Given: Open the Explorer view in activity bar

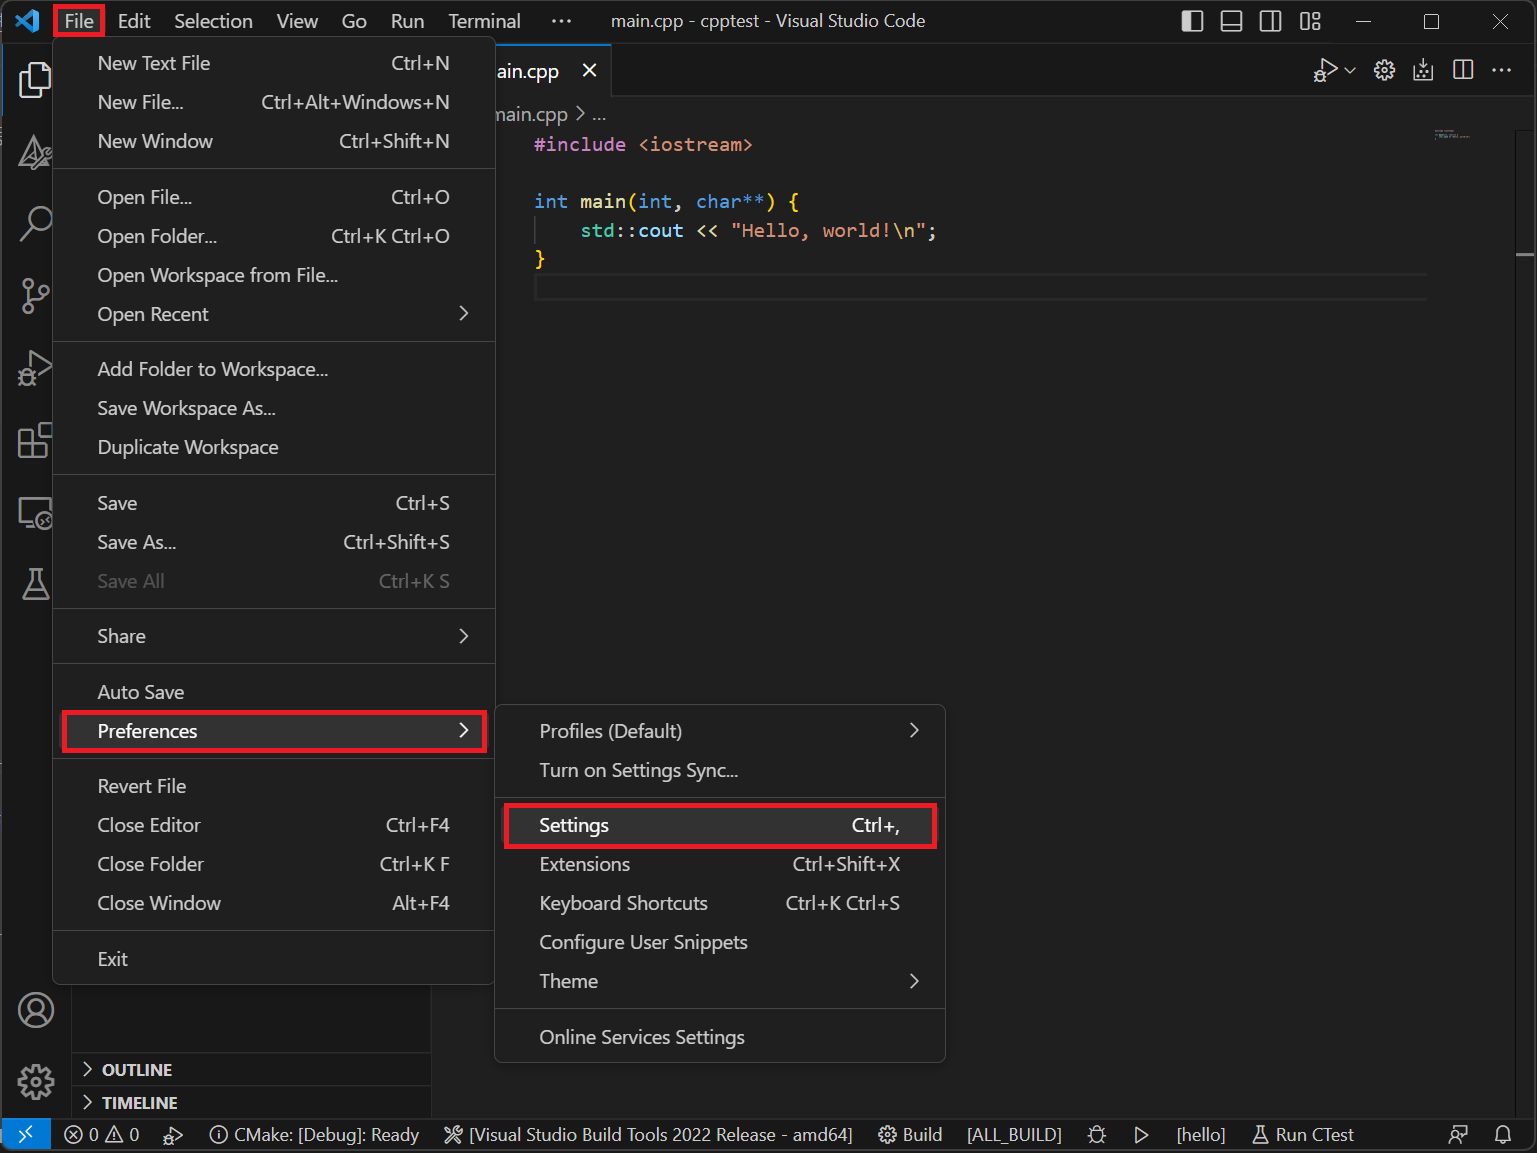Looking at the screenshot, I should pyautogui.click(x=35, y=80).
